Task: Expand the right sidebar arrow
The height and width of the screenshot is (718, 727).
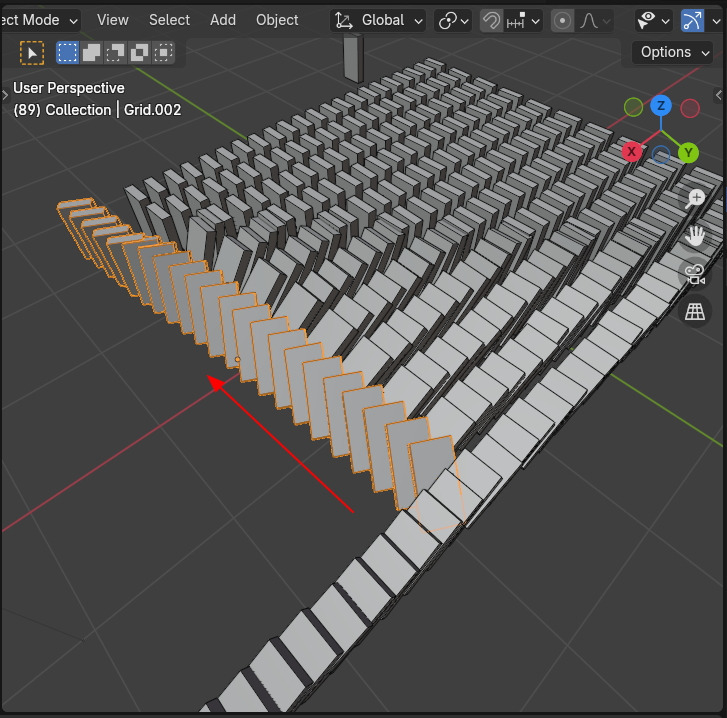Action: [x=719, y=95]
